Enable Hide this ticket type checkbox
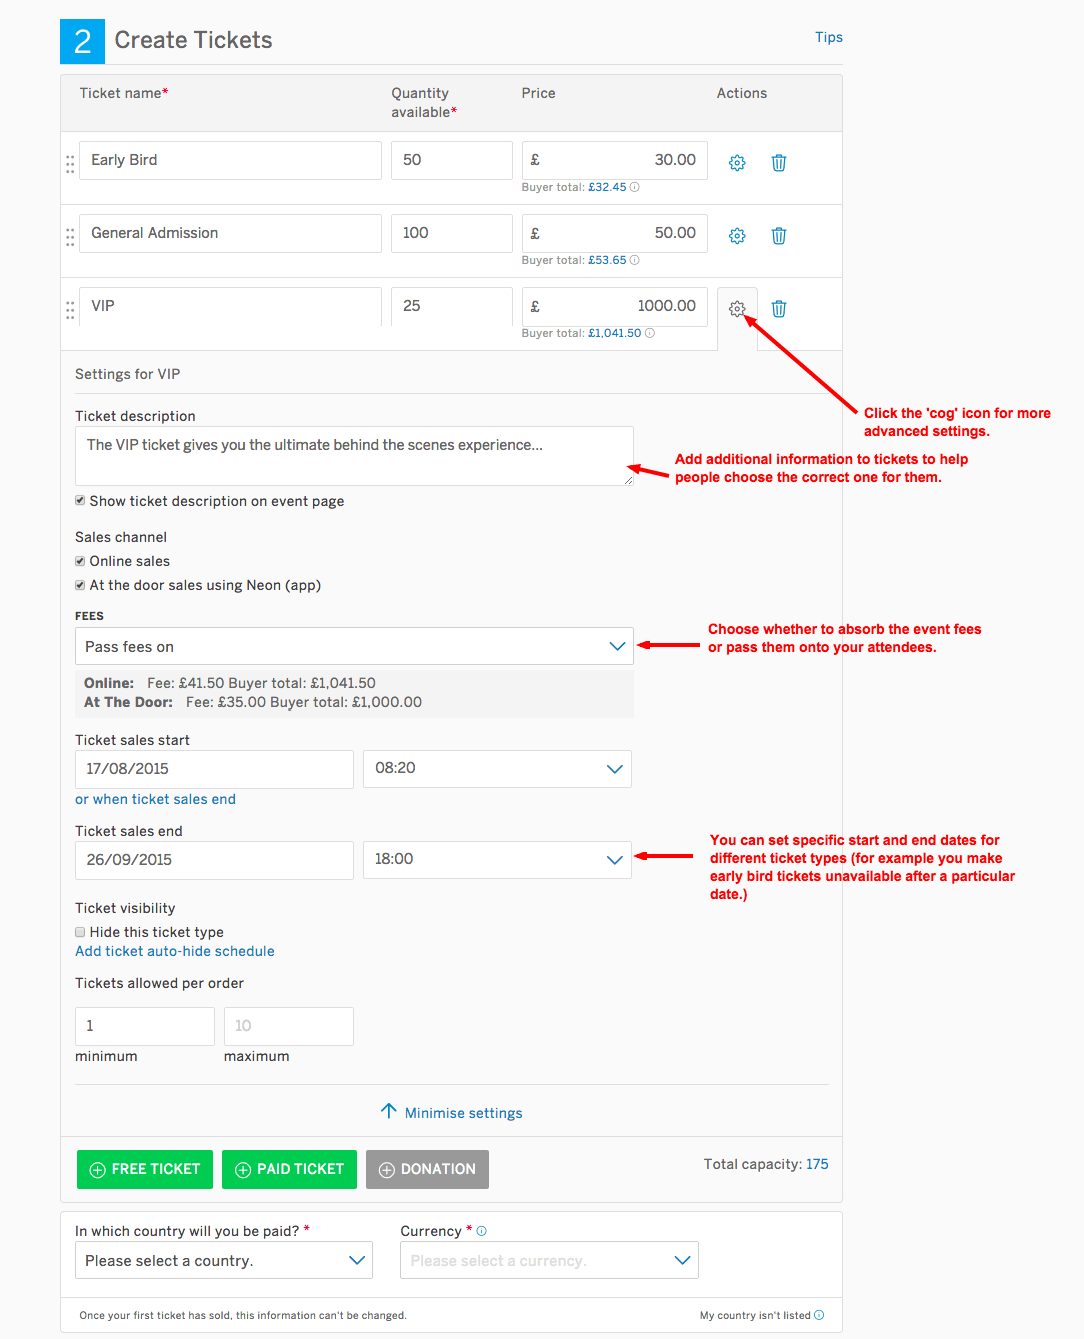 [80, 932]
